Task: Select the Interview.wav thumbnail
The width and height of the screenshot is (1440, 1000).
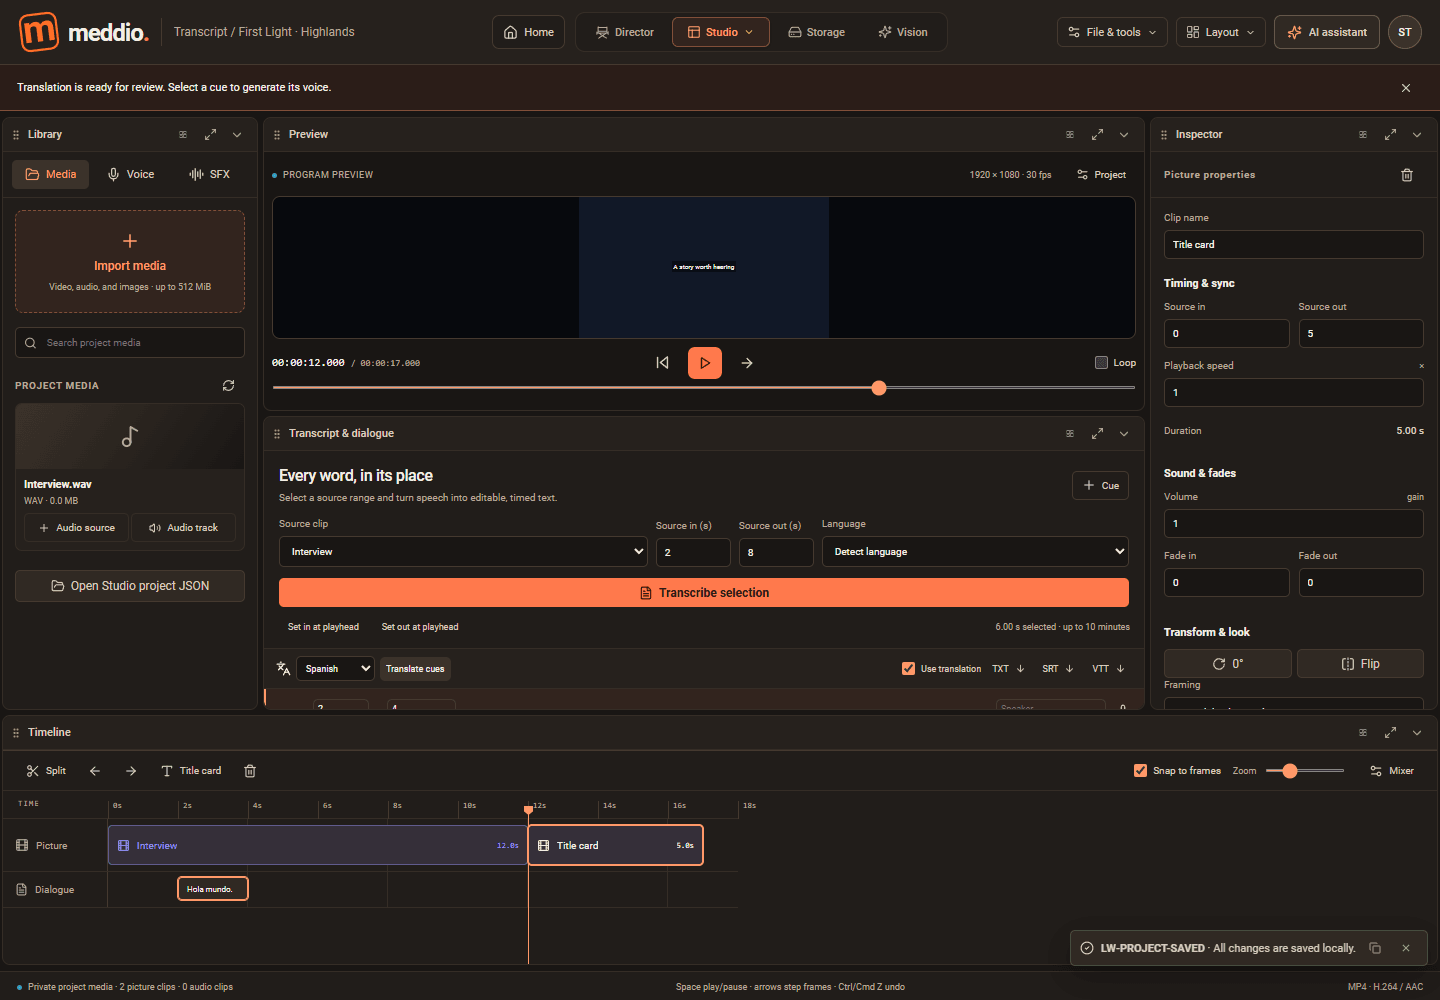Action: pos(130,437)
